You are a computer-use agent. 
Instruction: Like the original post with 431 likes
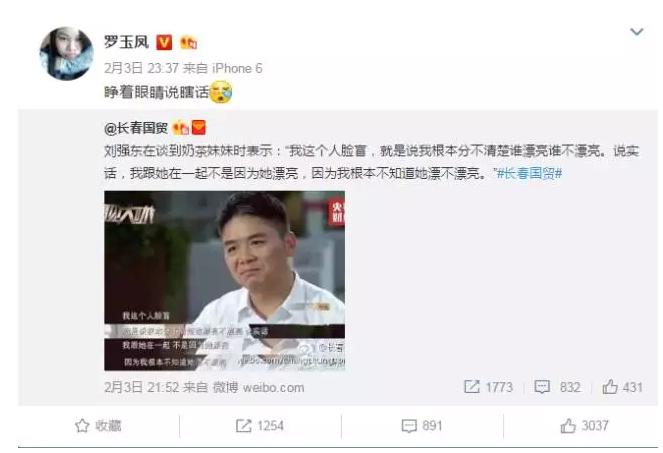[x=622, y=387]
